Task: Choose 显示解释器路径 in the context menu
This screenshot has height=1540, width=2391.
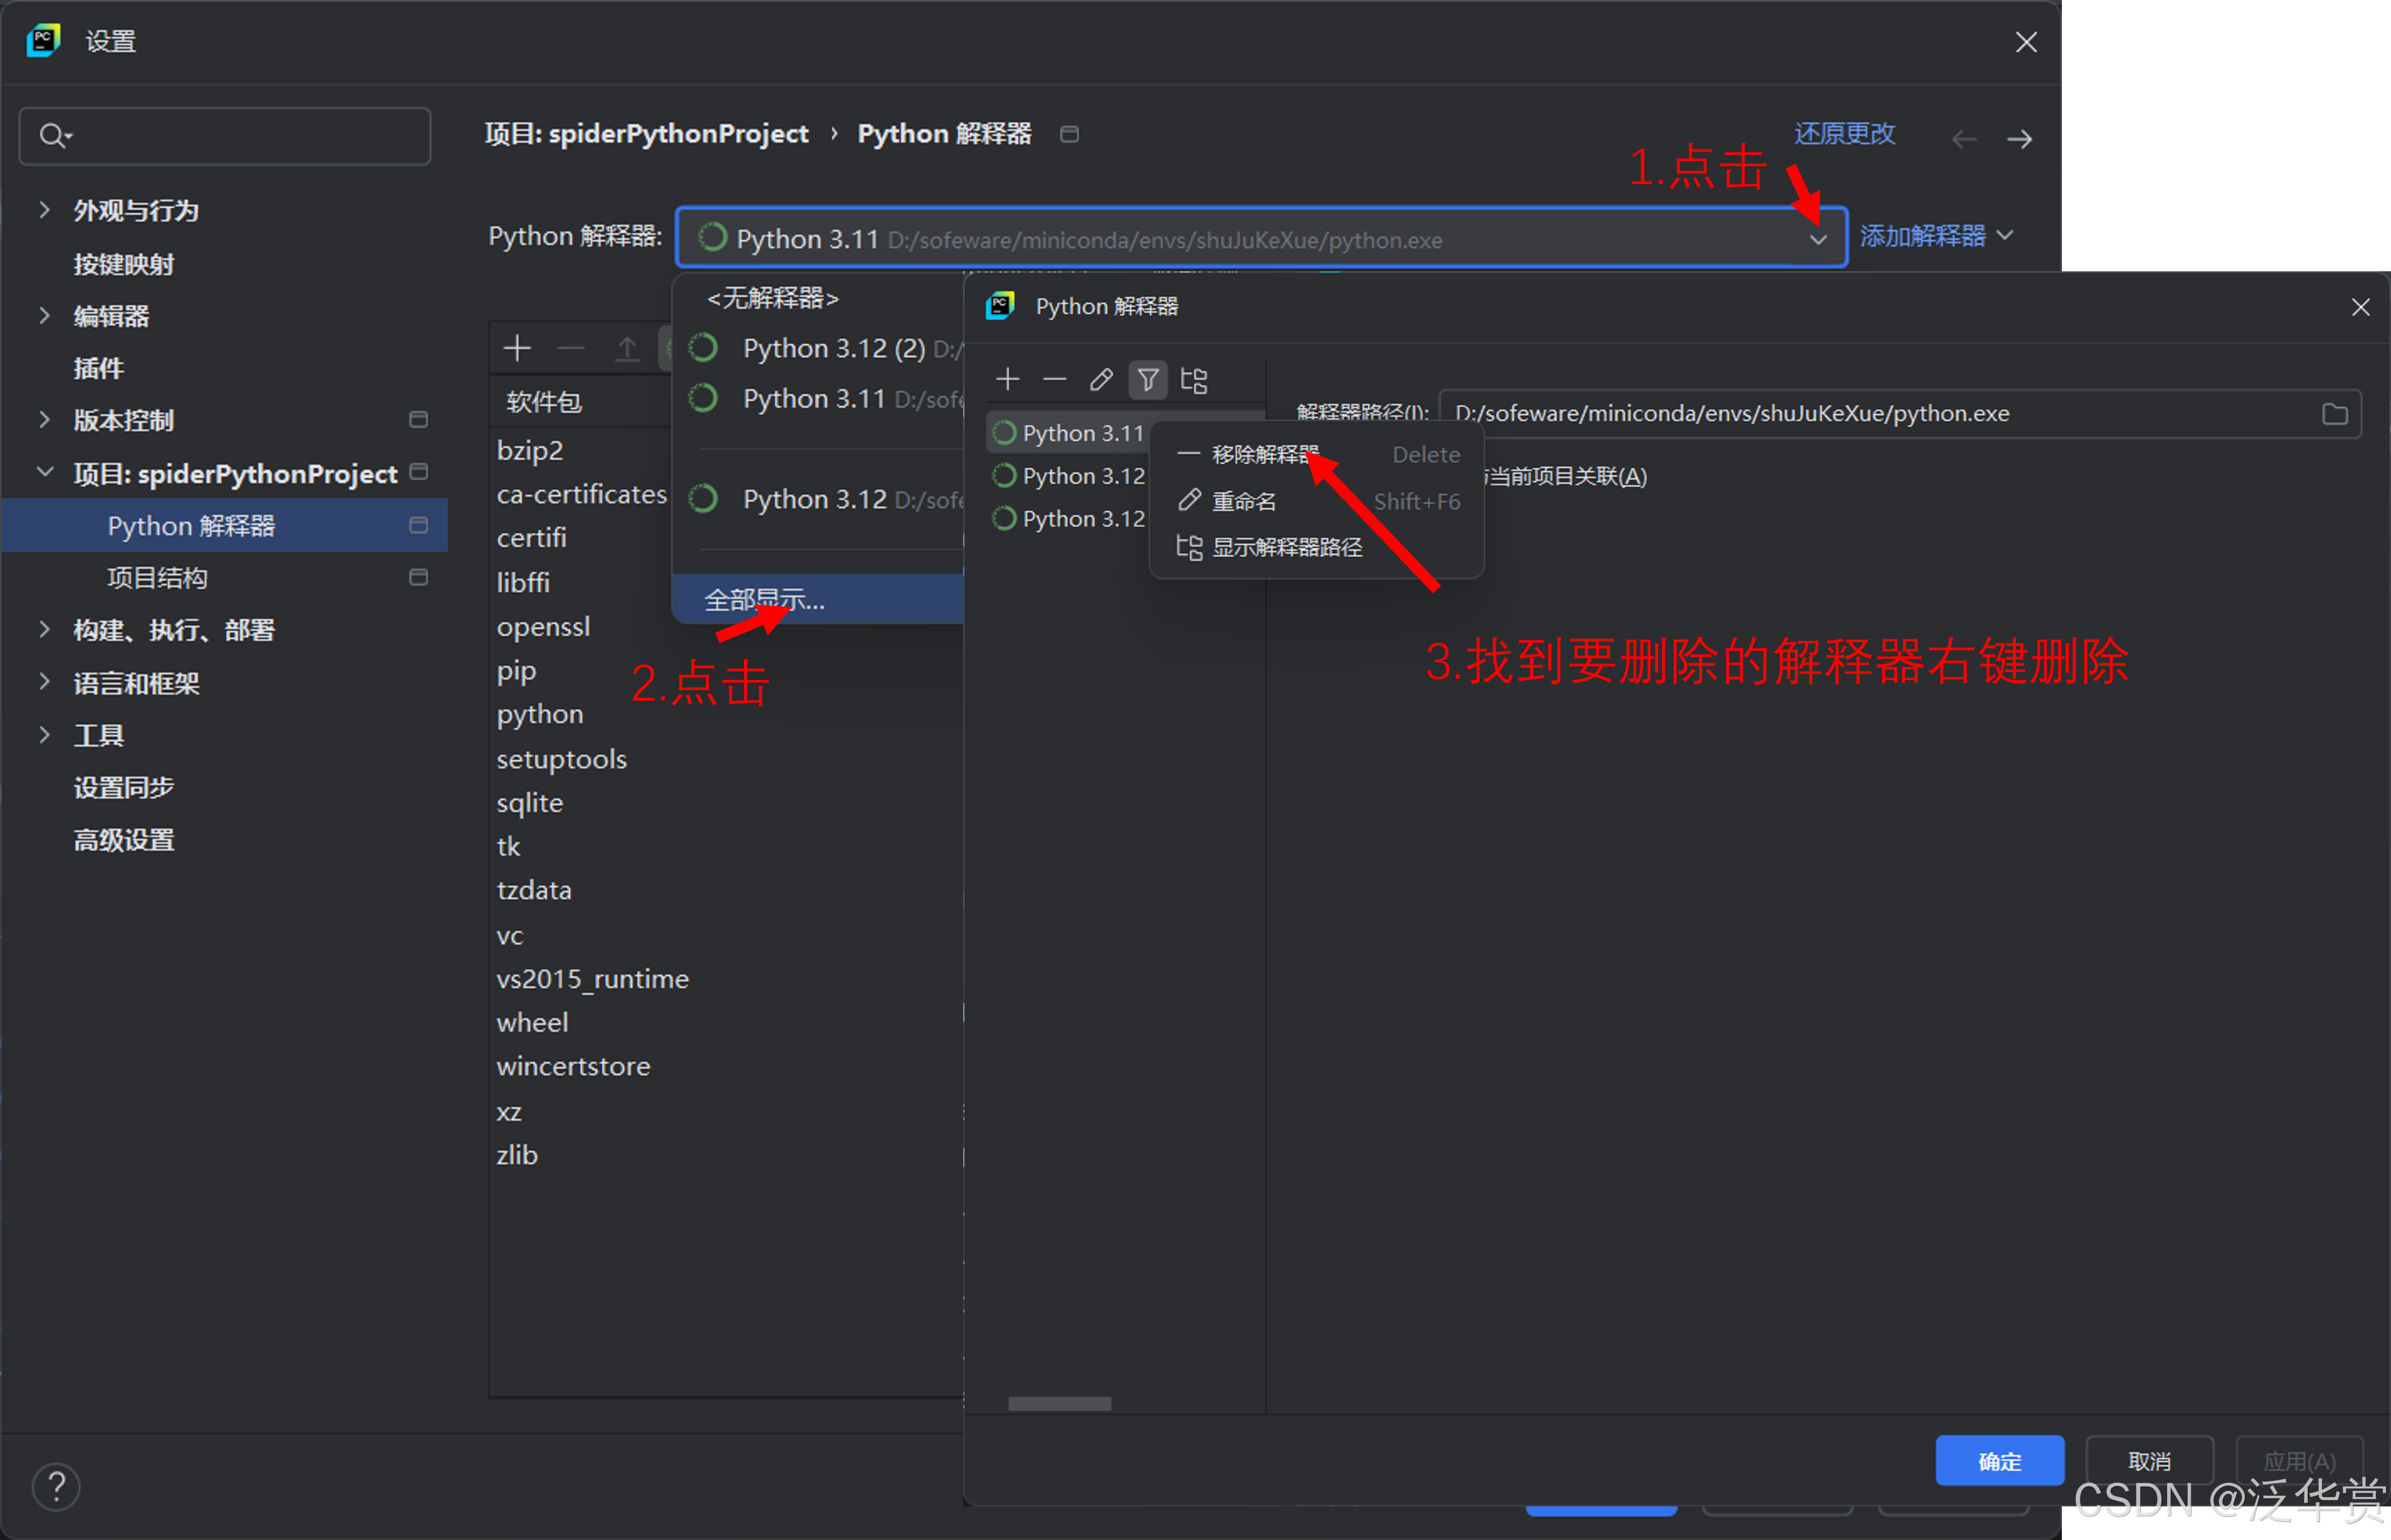Action: point(1287,547)
